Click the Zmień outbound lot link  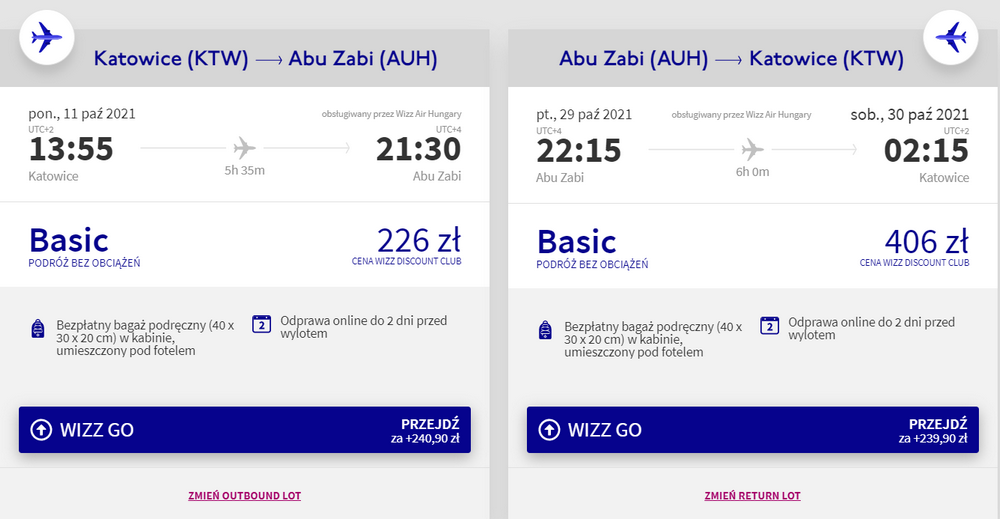click(244, 496)
